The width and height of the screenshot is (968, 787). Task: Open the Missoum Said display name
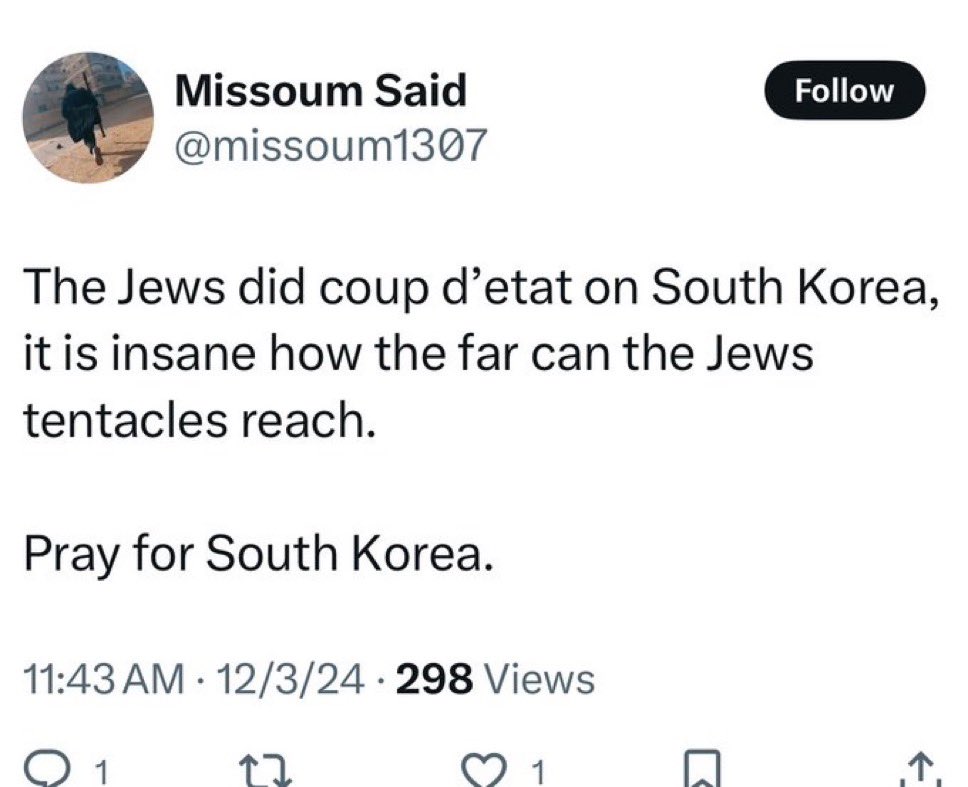(x=320, y=91)
